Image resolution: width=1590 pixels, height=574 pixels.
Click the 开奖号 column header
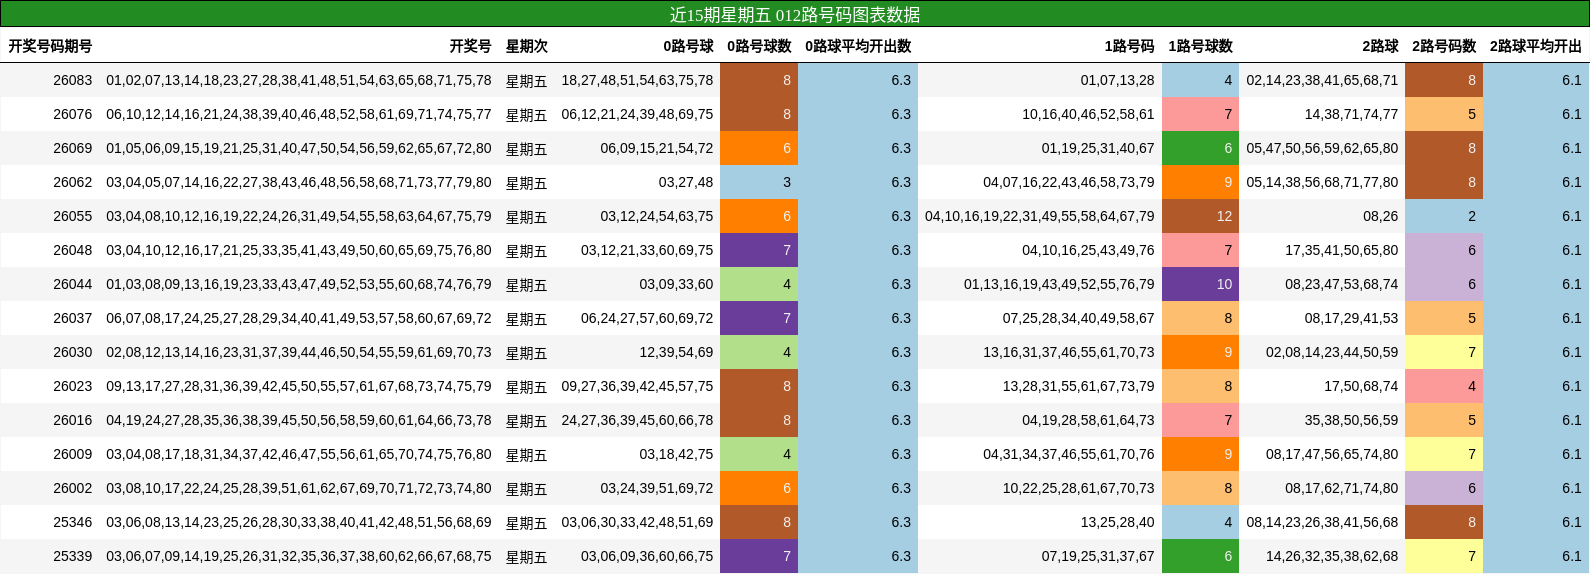[470, 46]
